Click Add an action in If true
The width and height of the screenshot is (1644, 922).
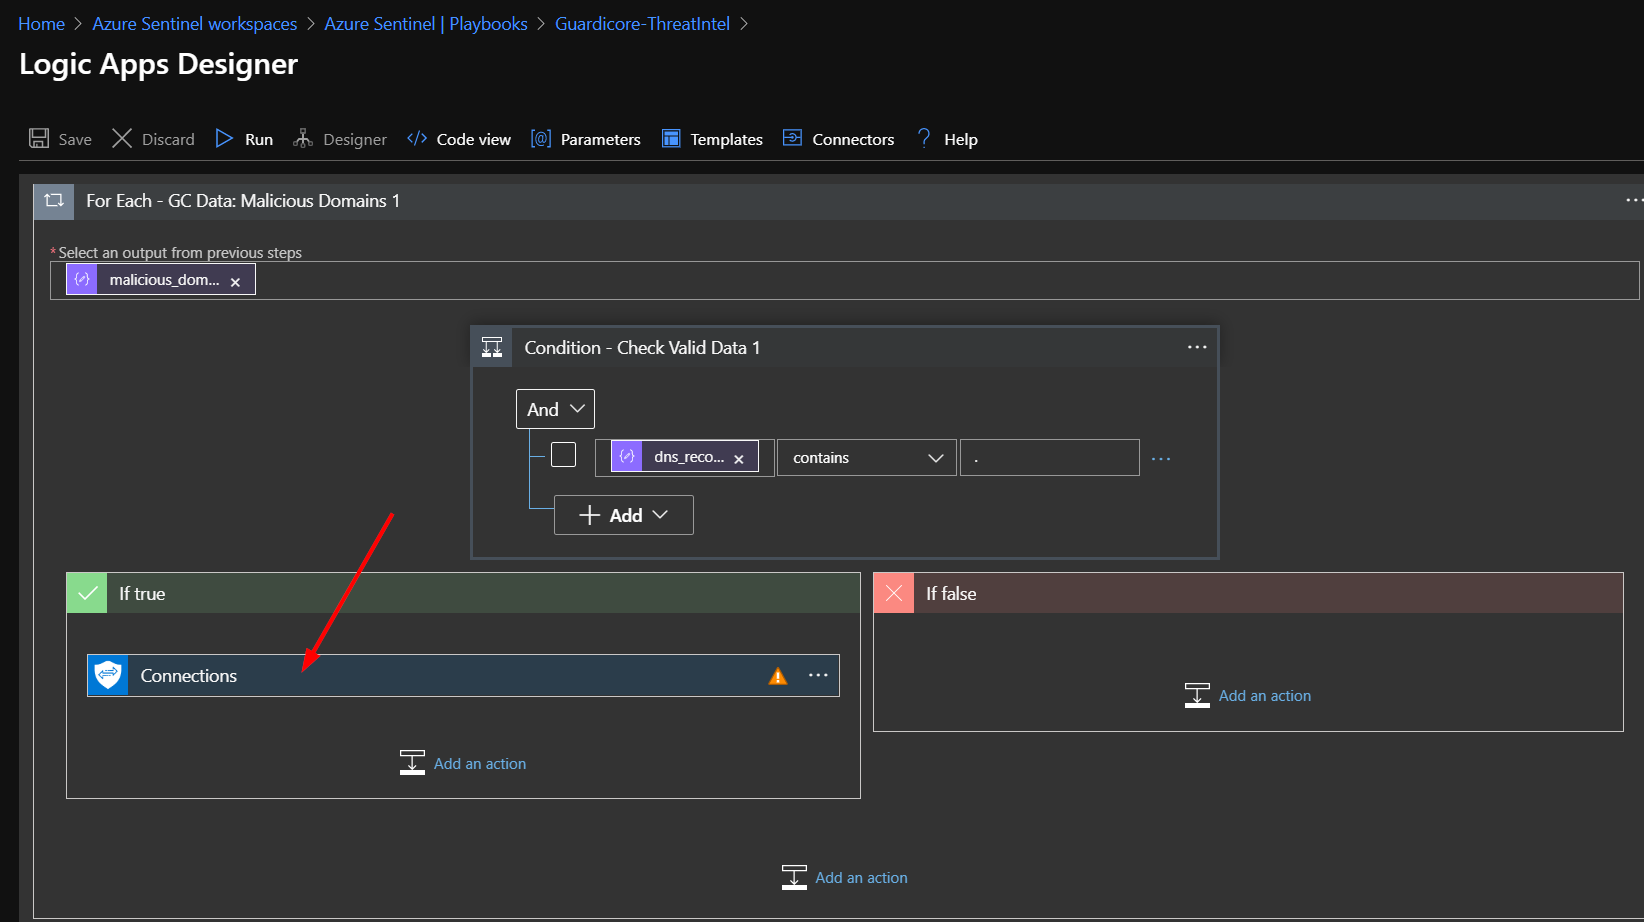pos(480,764)
